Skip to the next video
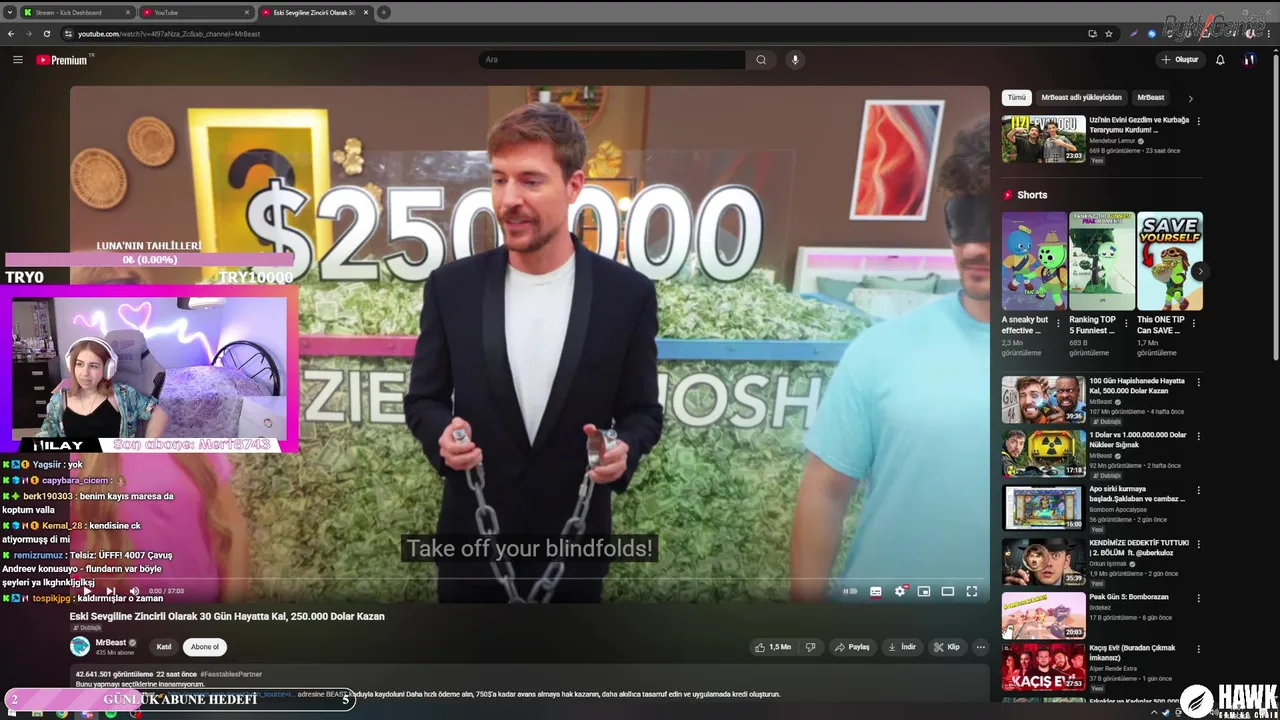Screen dimensions: 1280x720 pos(111,591)
